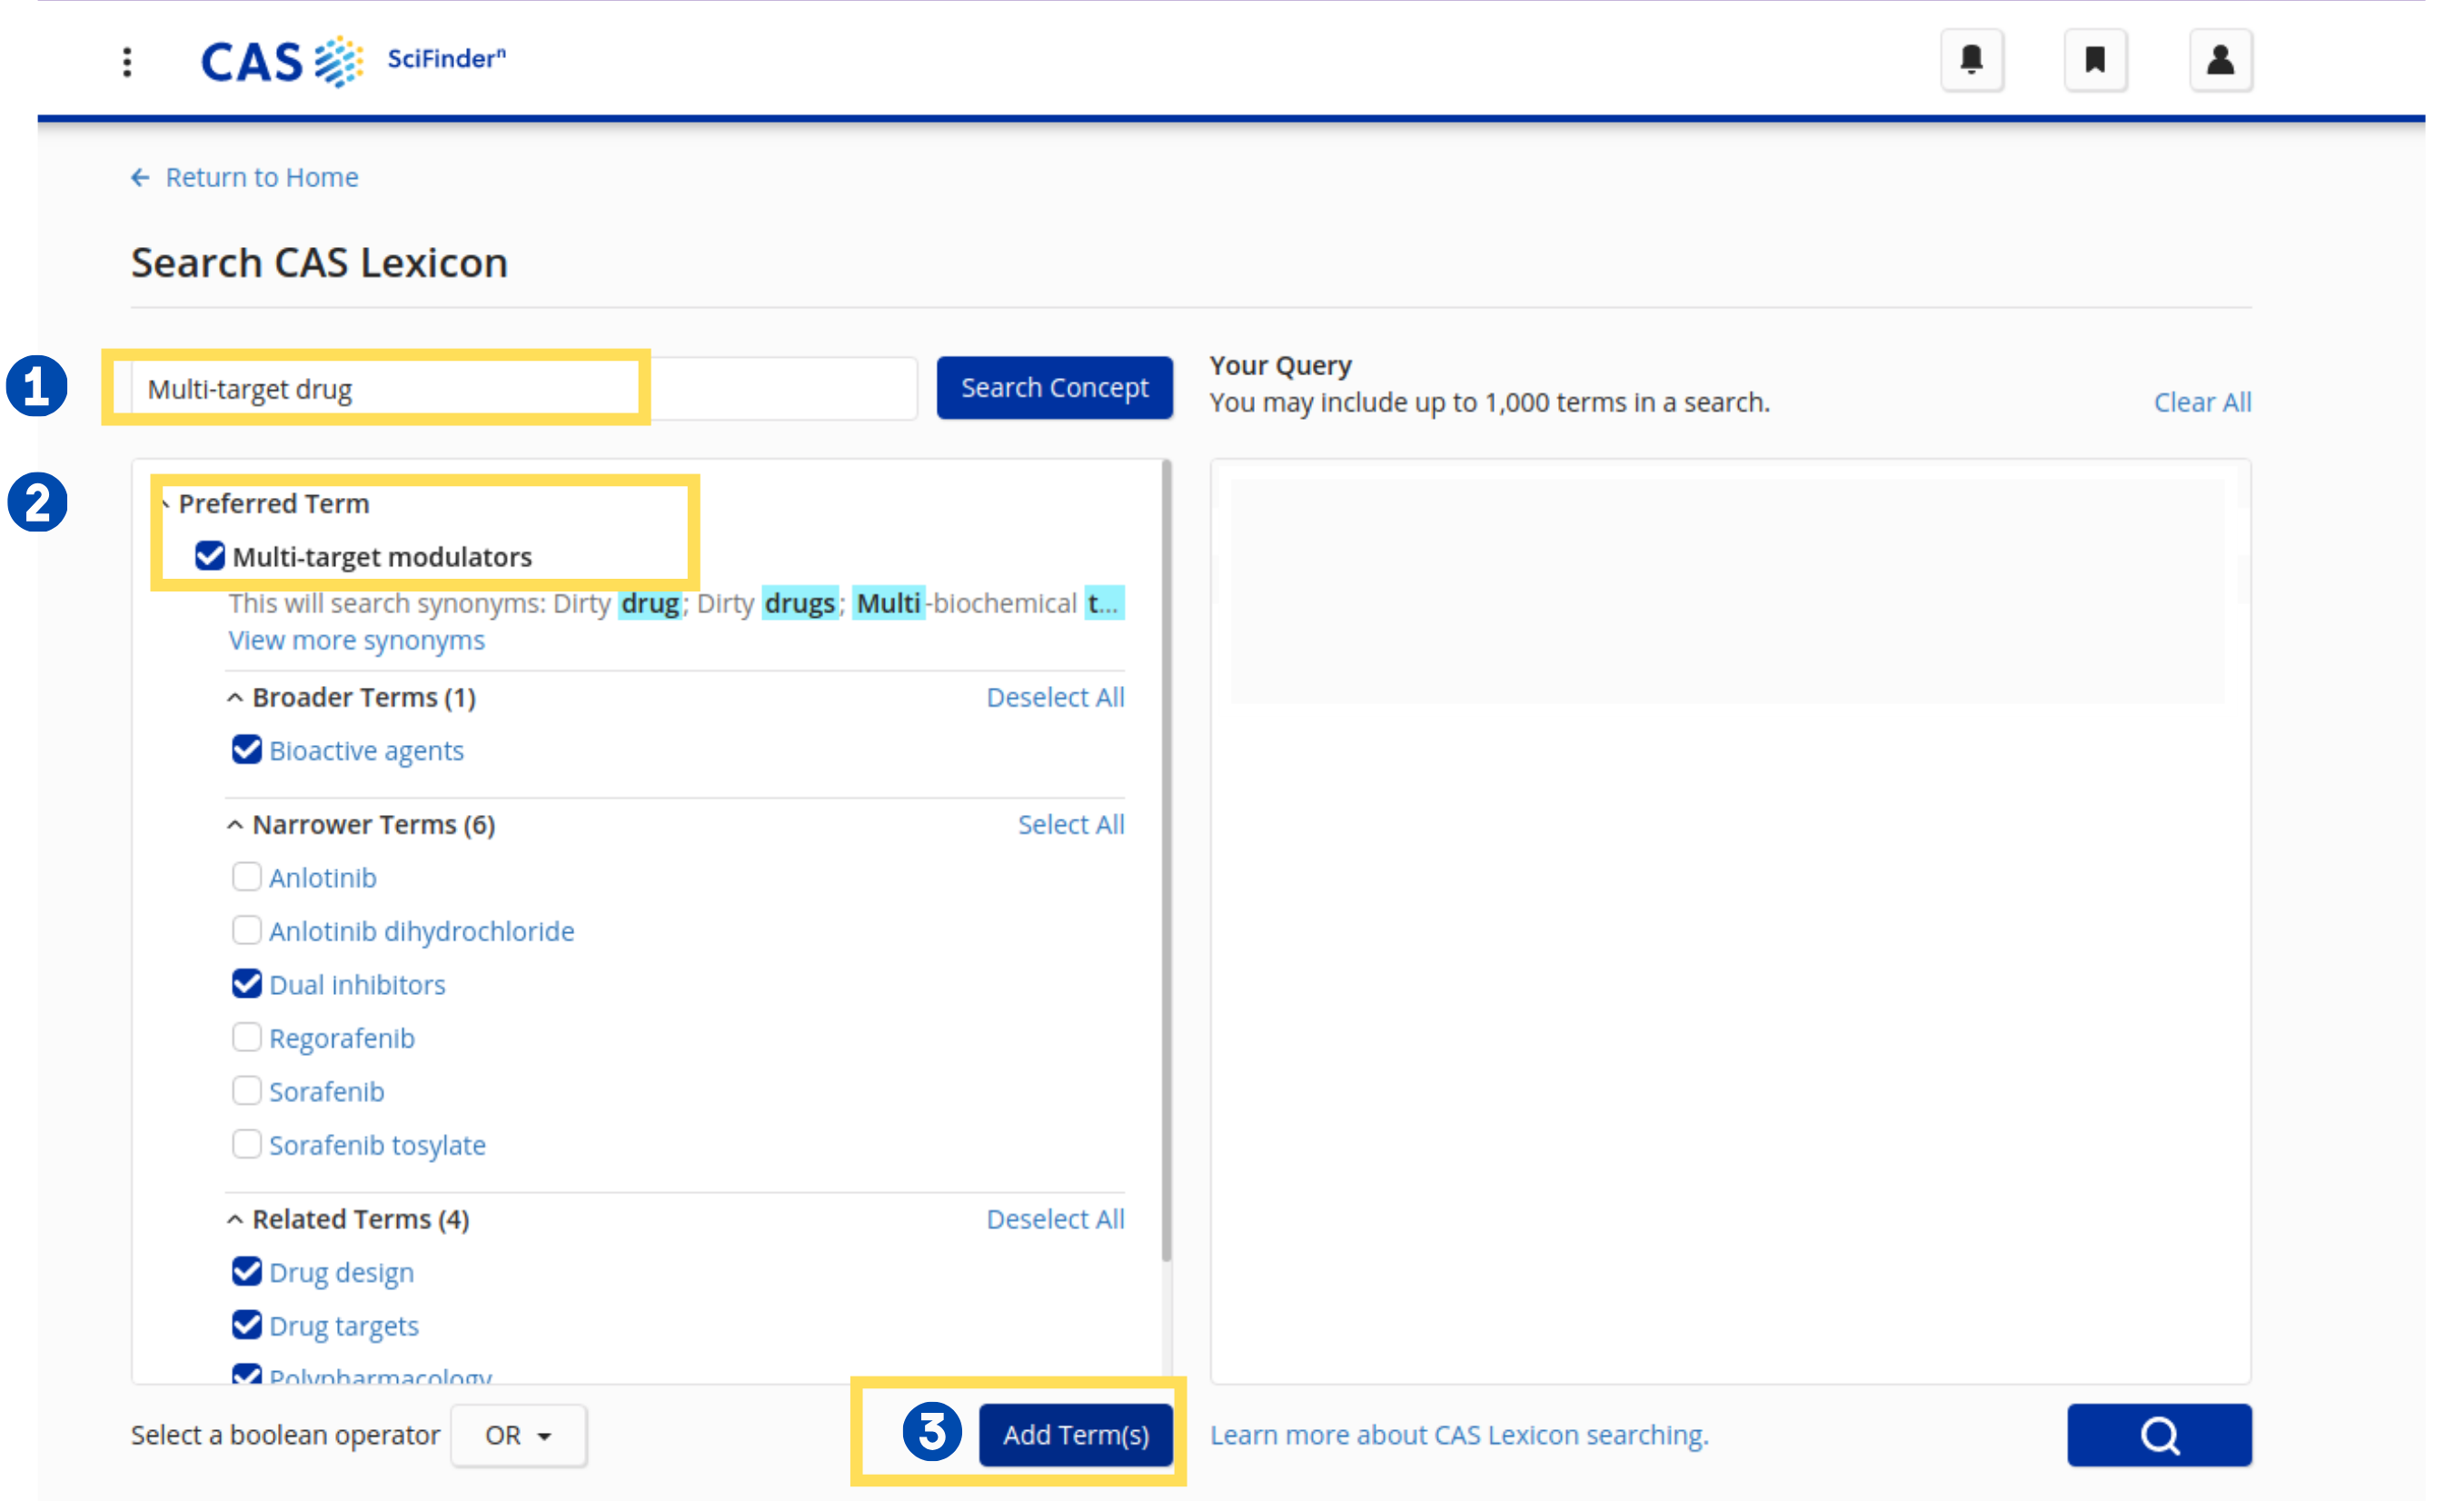Check the Anlotinib checkbox
This screenshot has width=2464, height=1501.
tap(246, 877)
